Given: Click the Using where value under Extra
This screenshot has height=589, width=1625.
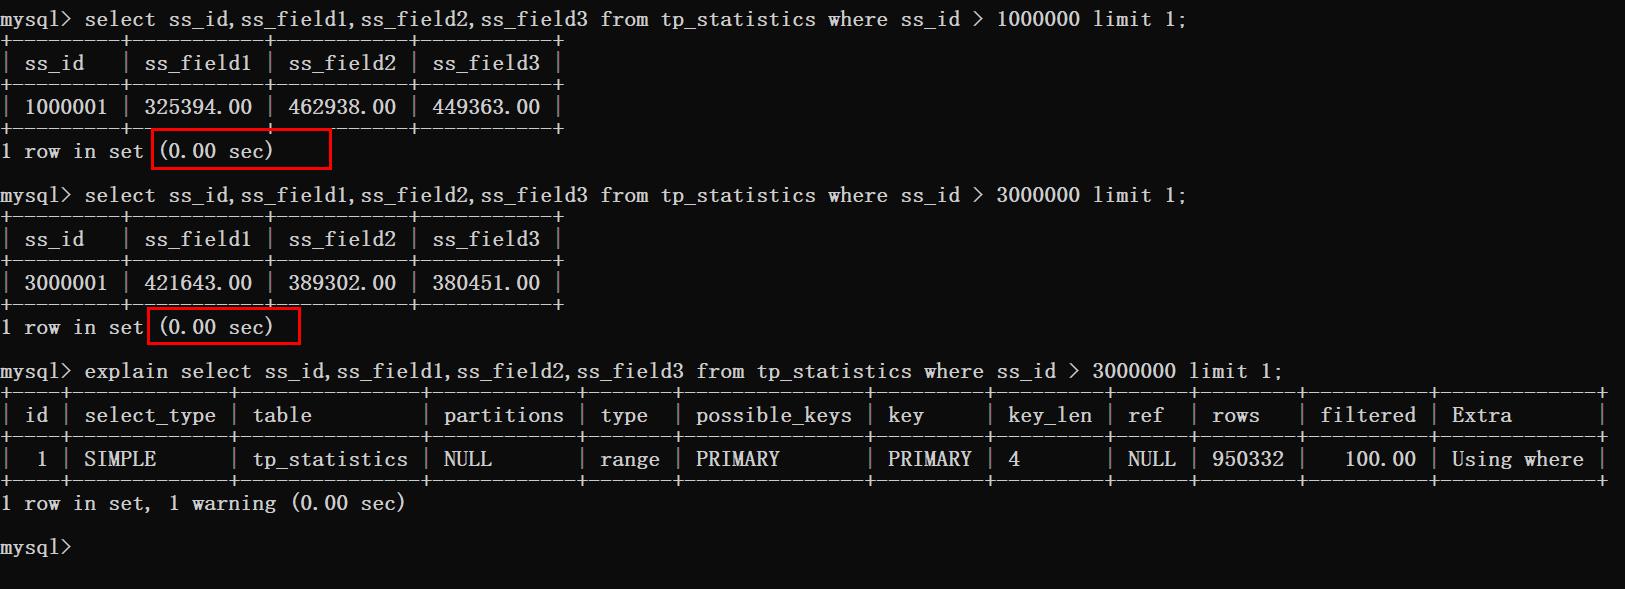Looking at the screenshot, I should (x=1518, y=459).
